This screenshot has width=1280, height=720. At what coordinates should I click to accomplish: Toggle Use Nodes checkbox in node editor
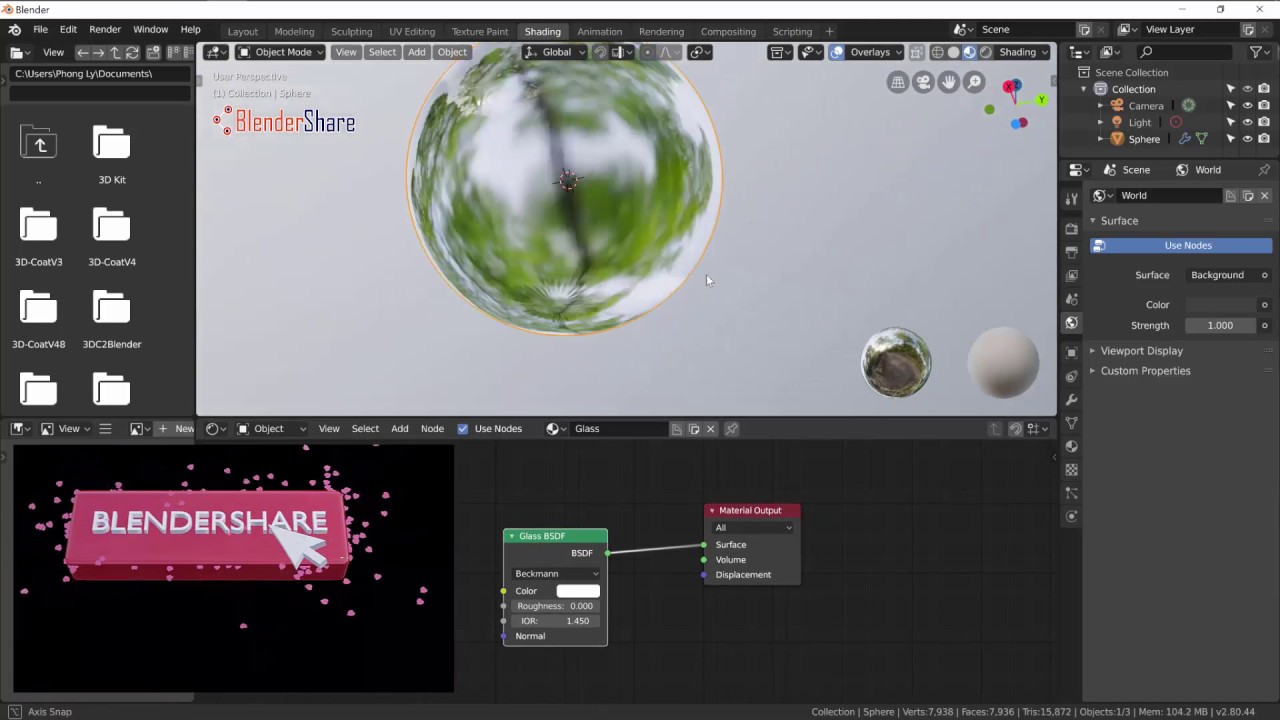[462, 429]
